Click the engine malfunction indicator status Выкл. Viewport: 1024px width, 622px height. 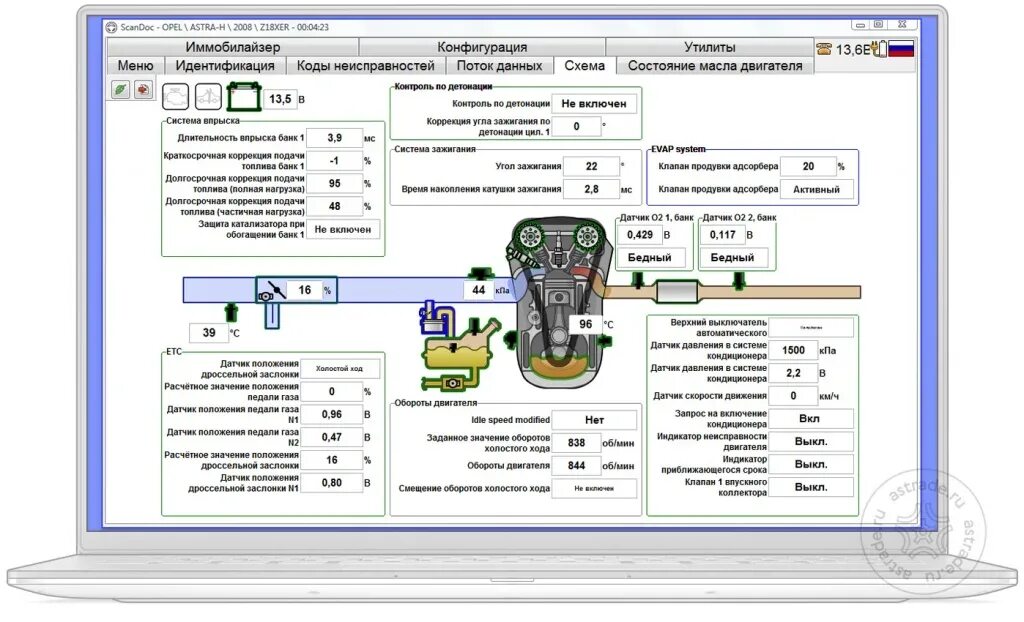pyautogui.click(x=810, y=442)
